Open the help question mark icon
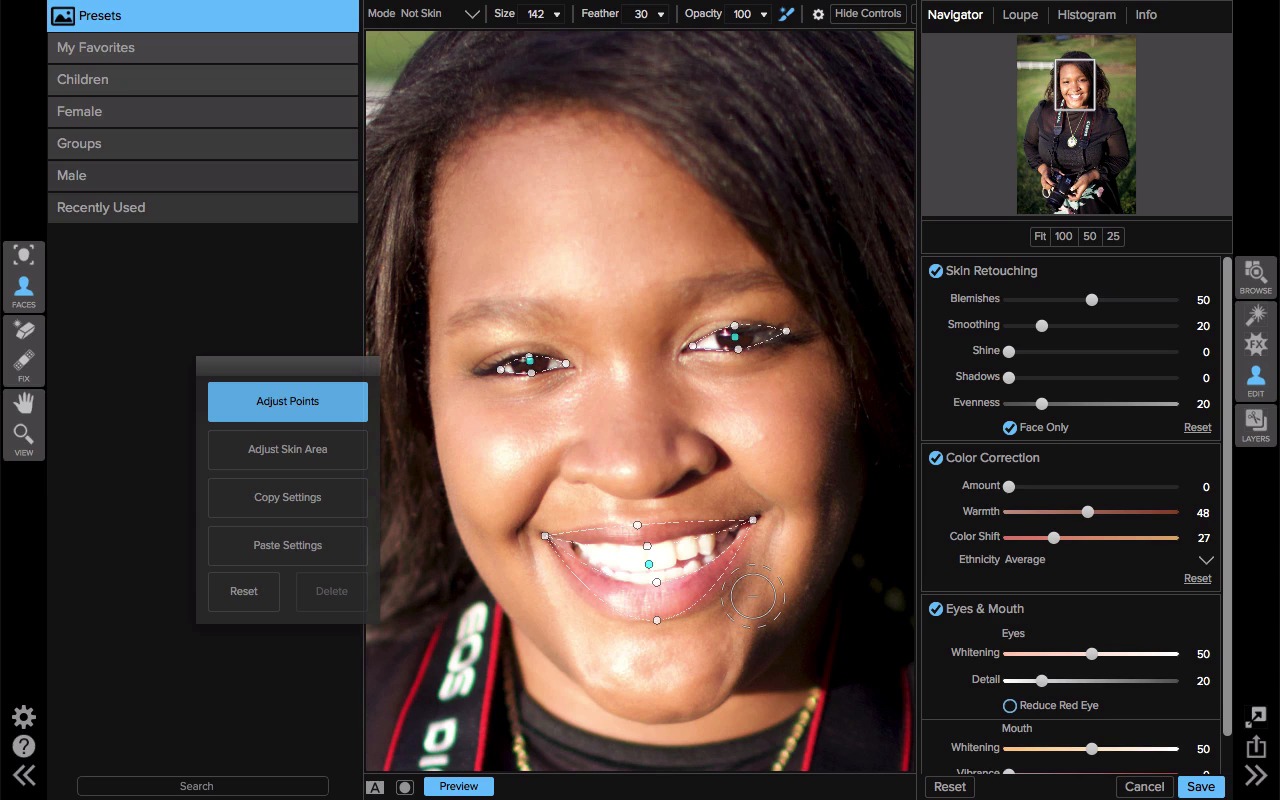 (x=24, y=746)
